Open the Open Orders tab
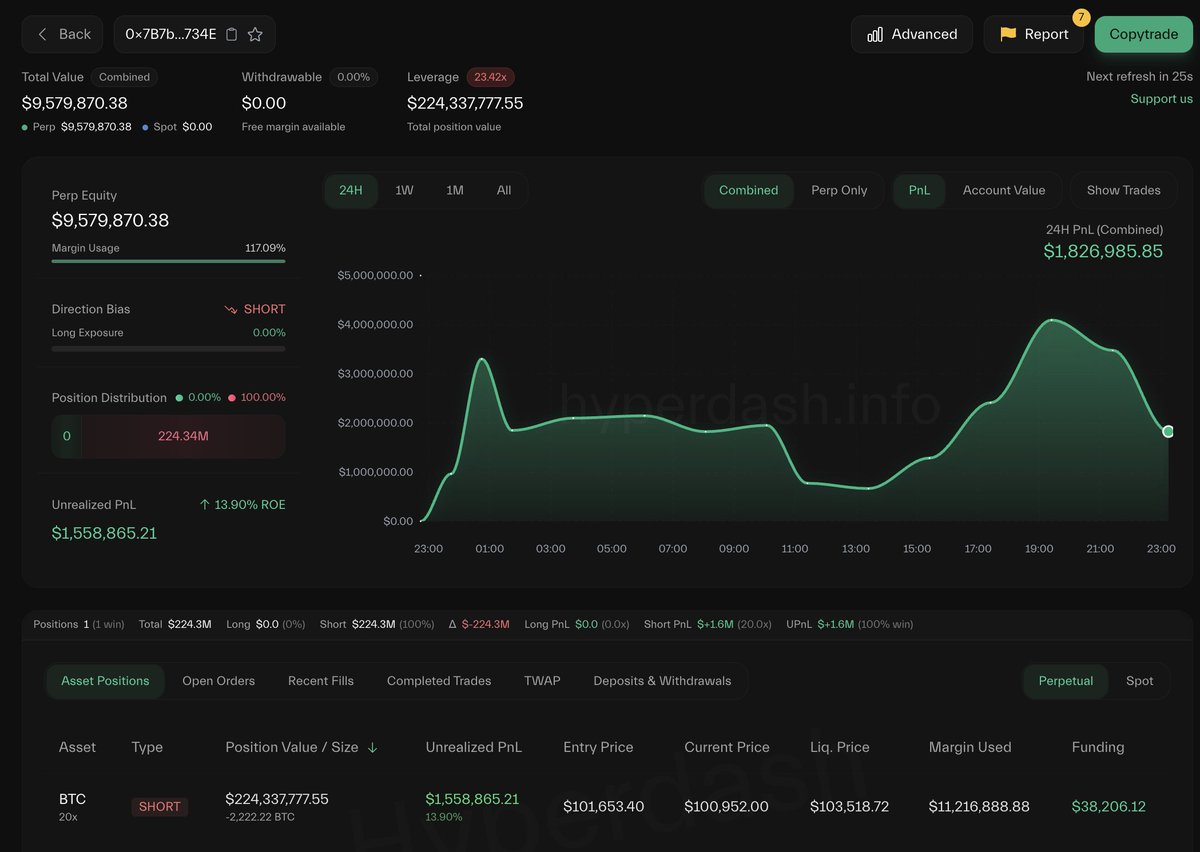Screen dimensions: 1200x852 click(219, 681)
